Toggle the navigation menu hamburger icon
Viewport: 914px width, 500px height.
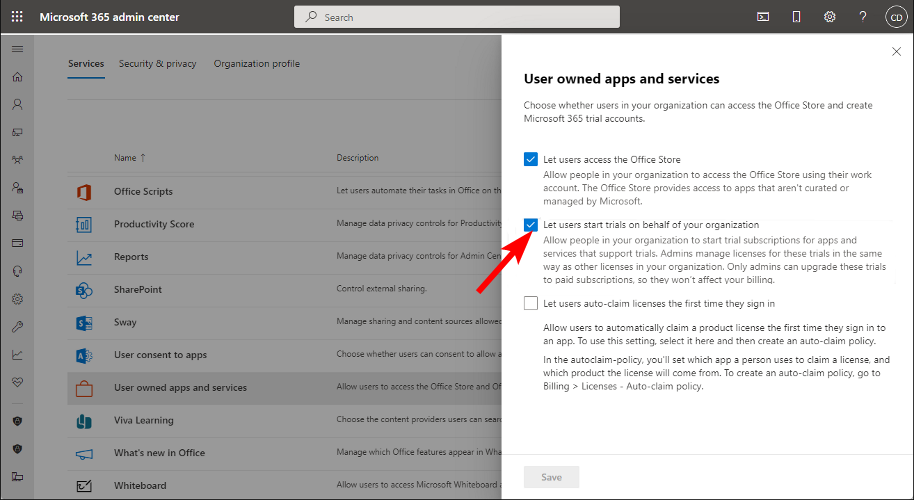(17, 49)
